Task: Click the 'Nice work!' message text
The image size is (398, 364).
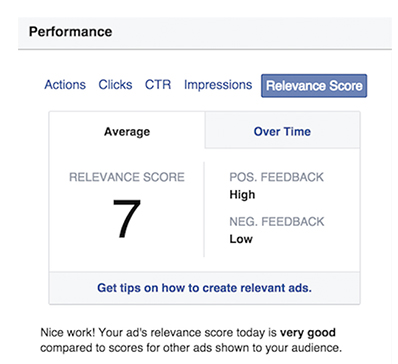Action: click(68, 333)
